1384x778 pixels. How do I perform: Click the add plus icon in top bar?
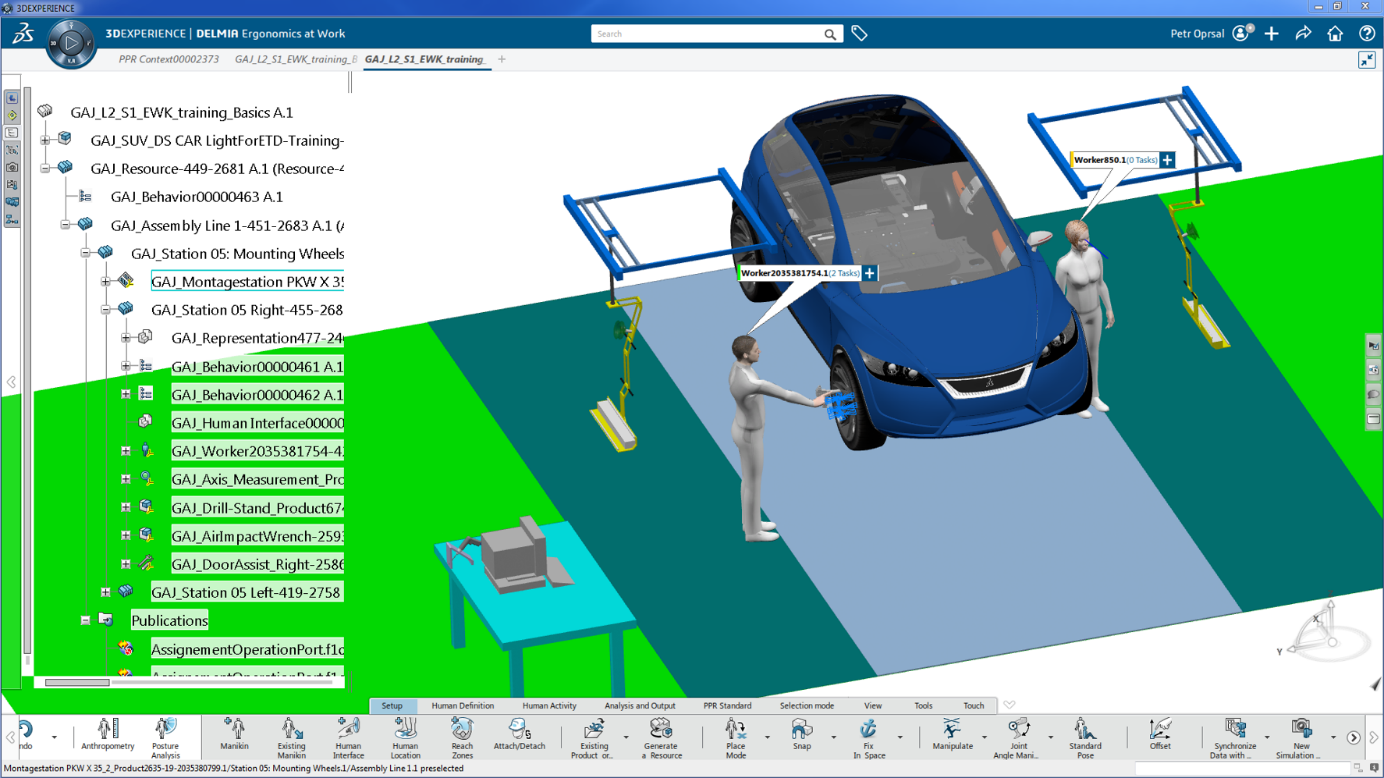tap(1271, 34)
